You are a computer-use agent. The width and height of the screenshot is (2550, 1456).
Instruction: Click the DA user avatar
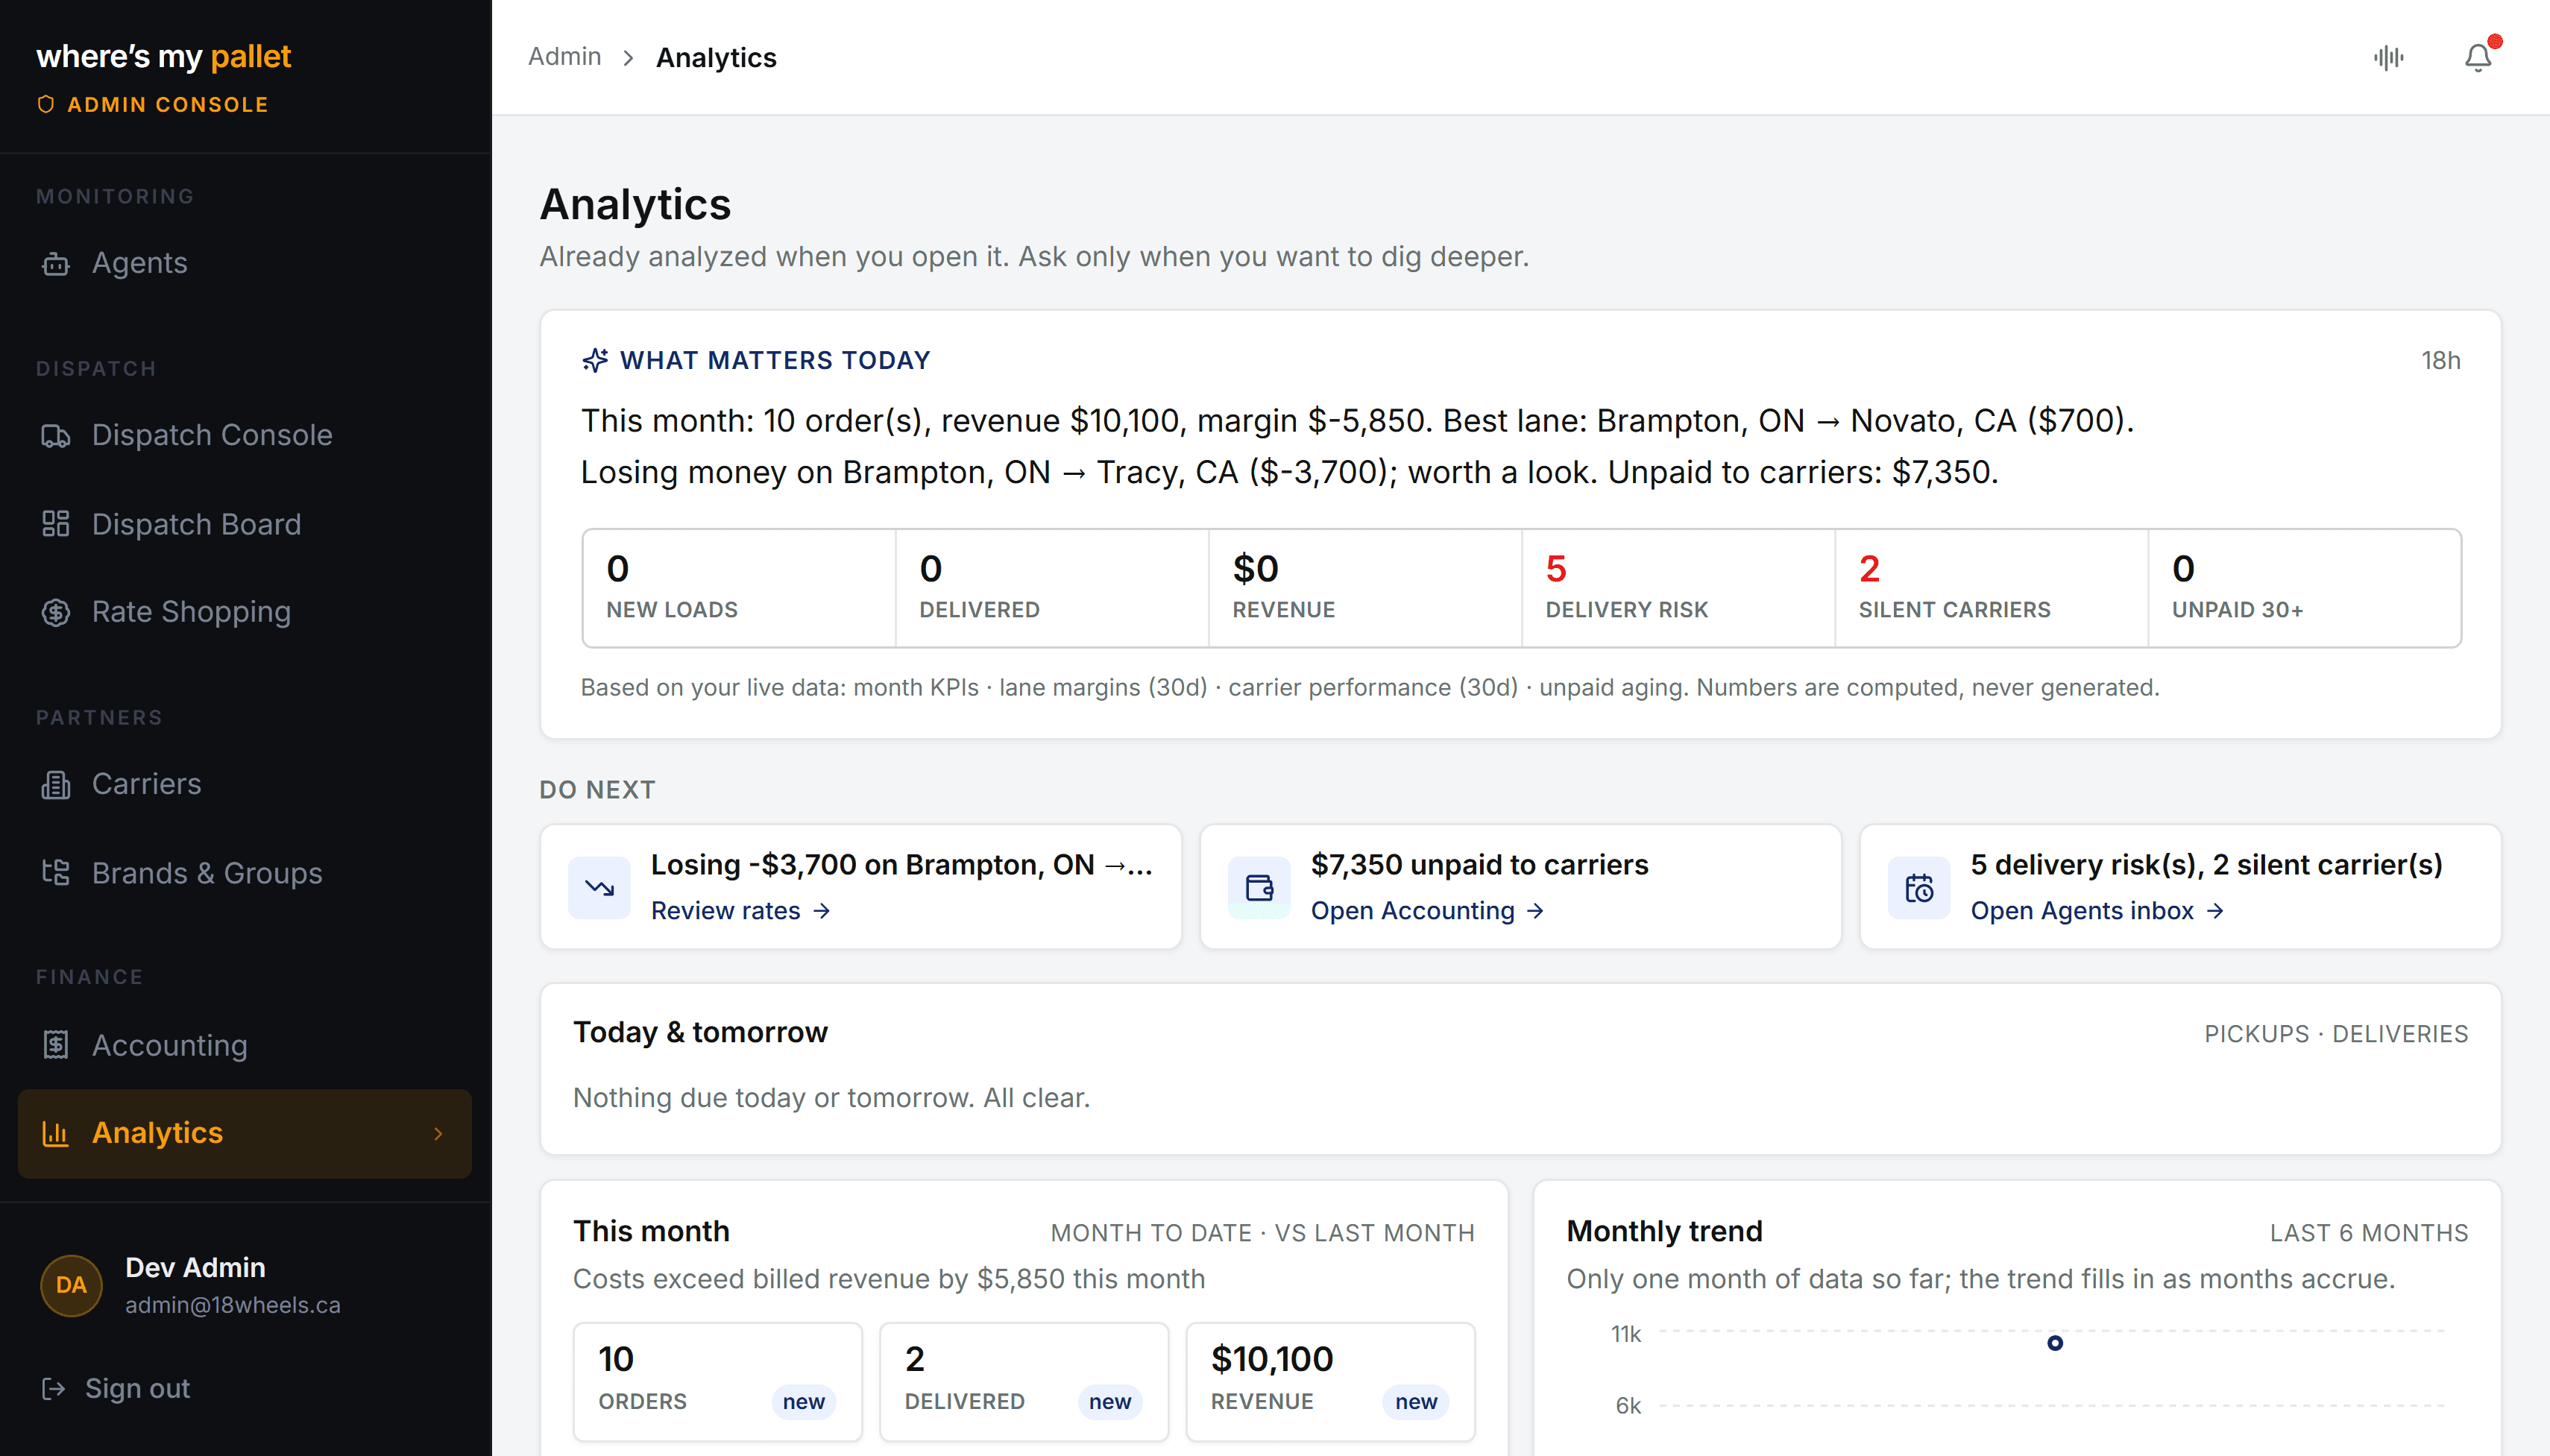click(x=71, y=1285)
